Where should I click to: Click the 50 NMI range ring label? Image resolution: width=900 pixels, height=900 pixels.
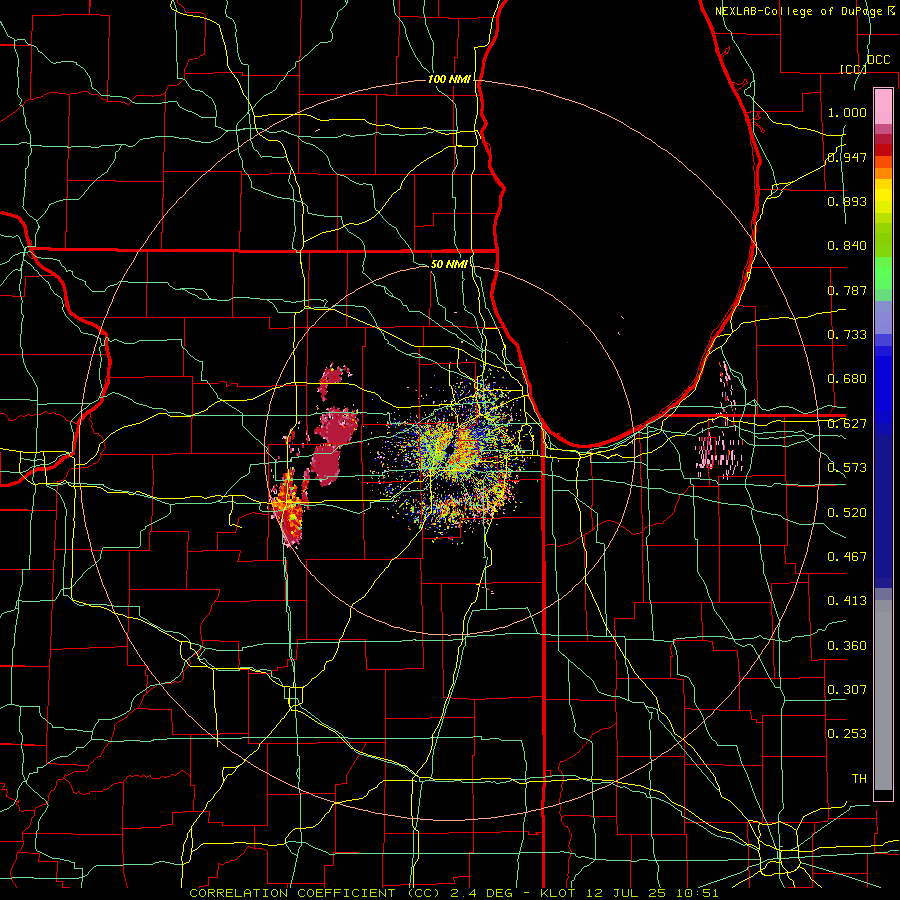click(449, 264)
